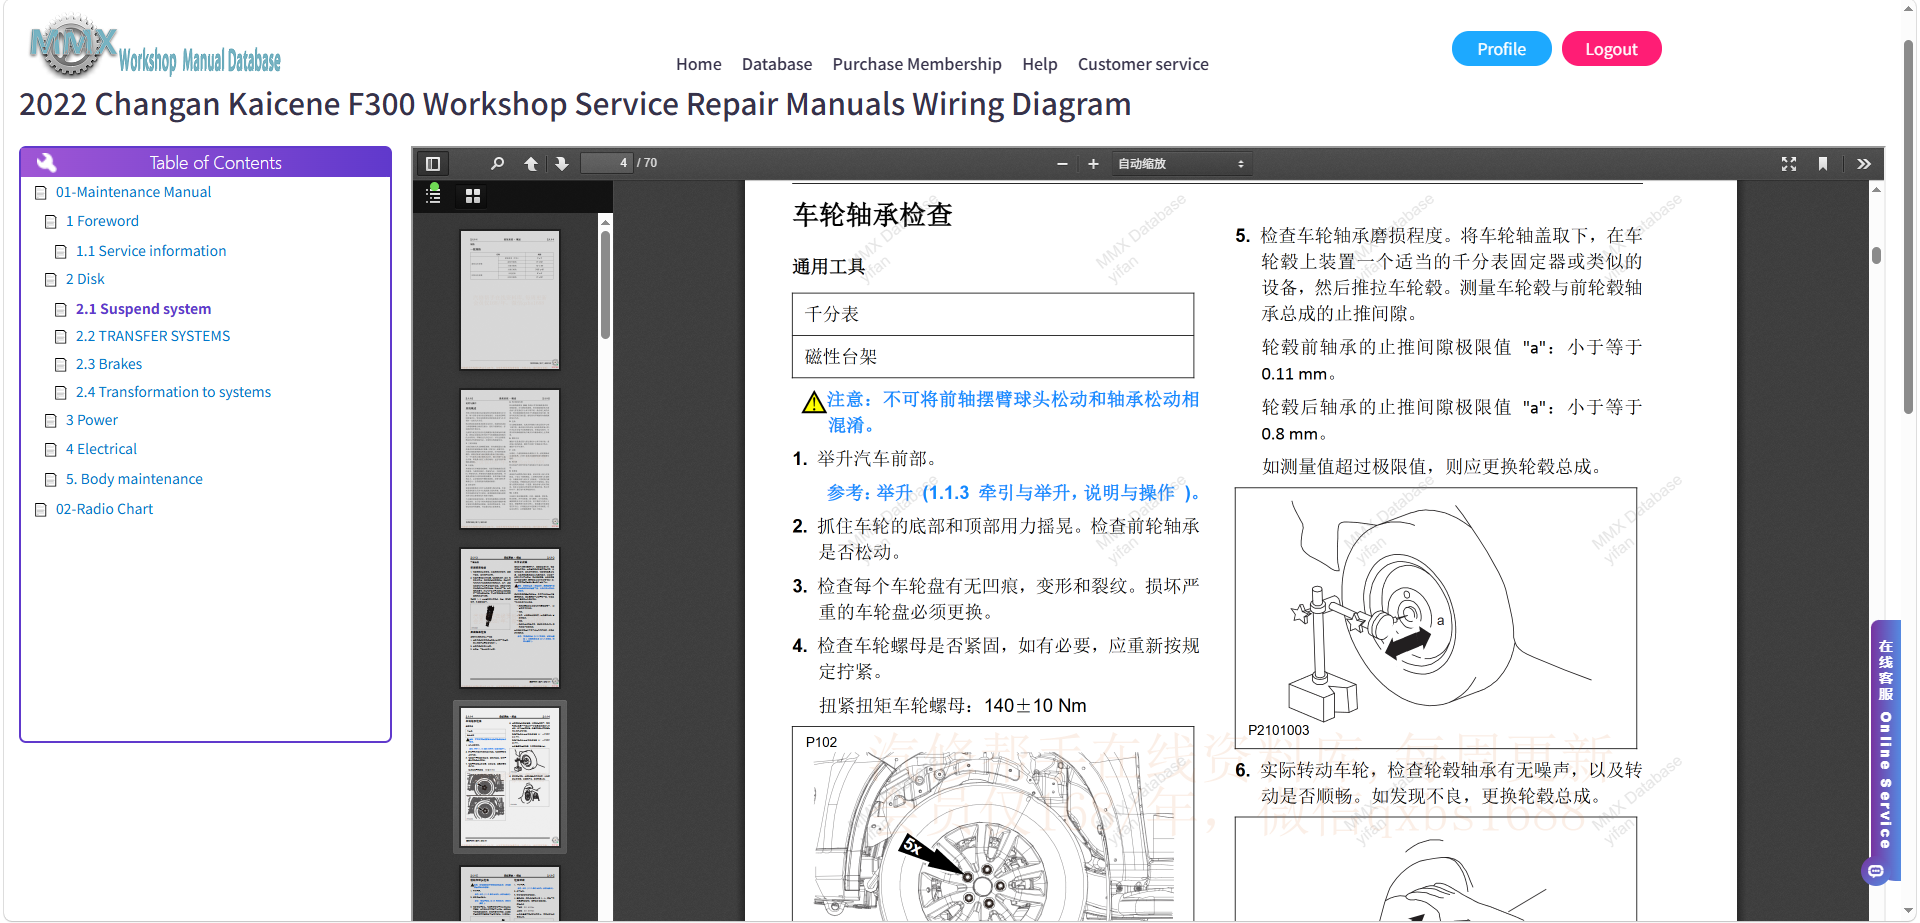Click the wrench icon in Table of Contents

(46, 162)
